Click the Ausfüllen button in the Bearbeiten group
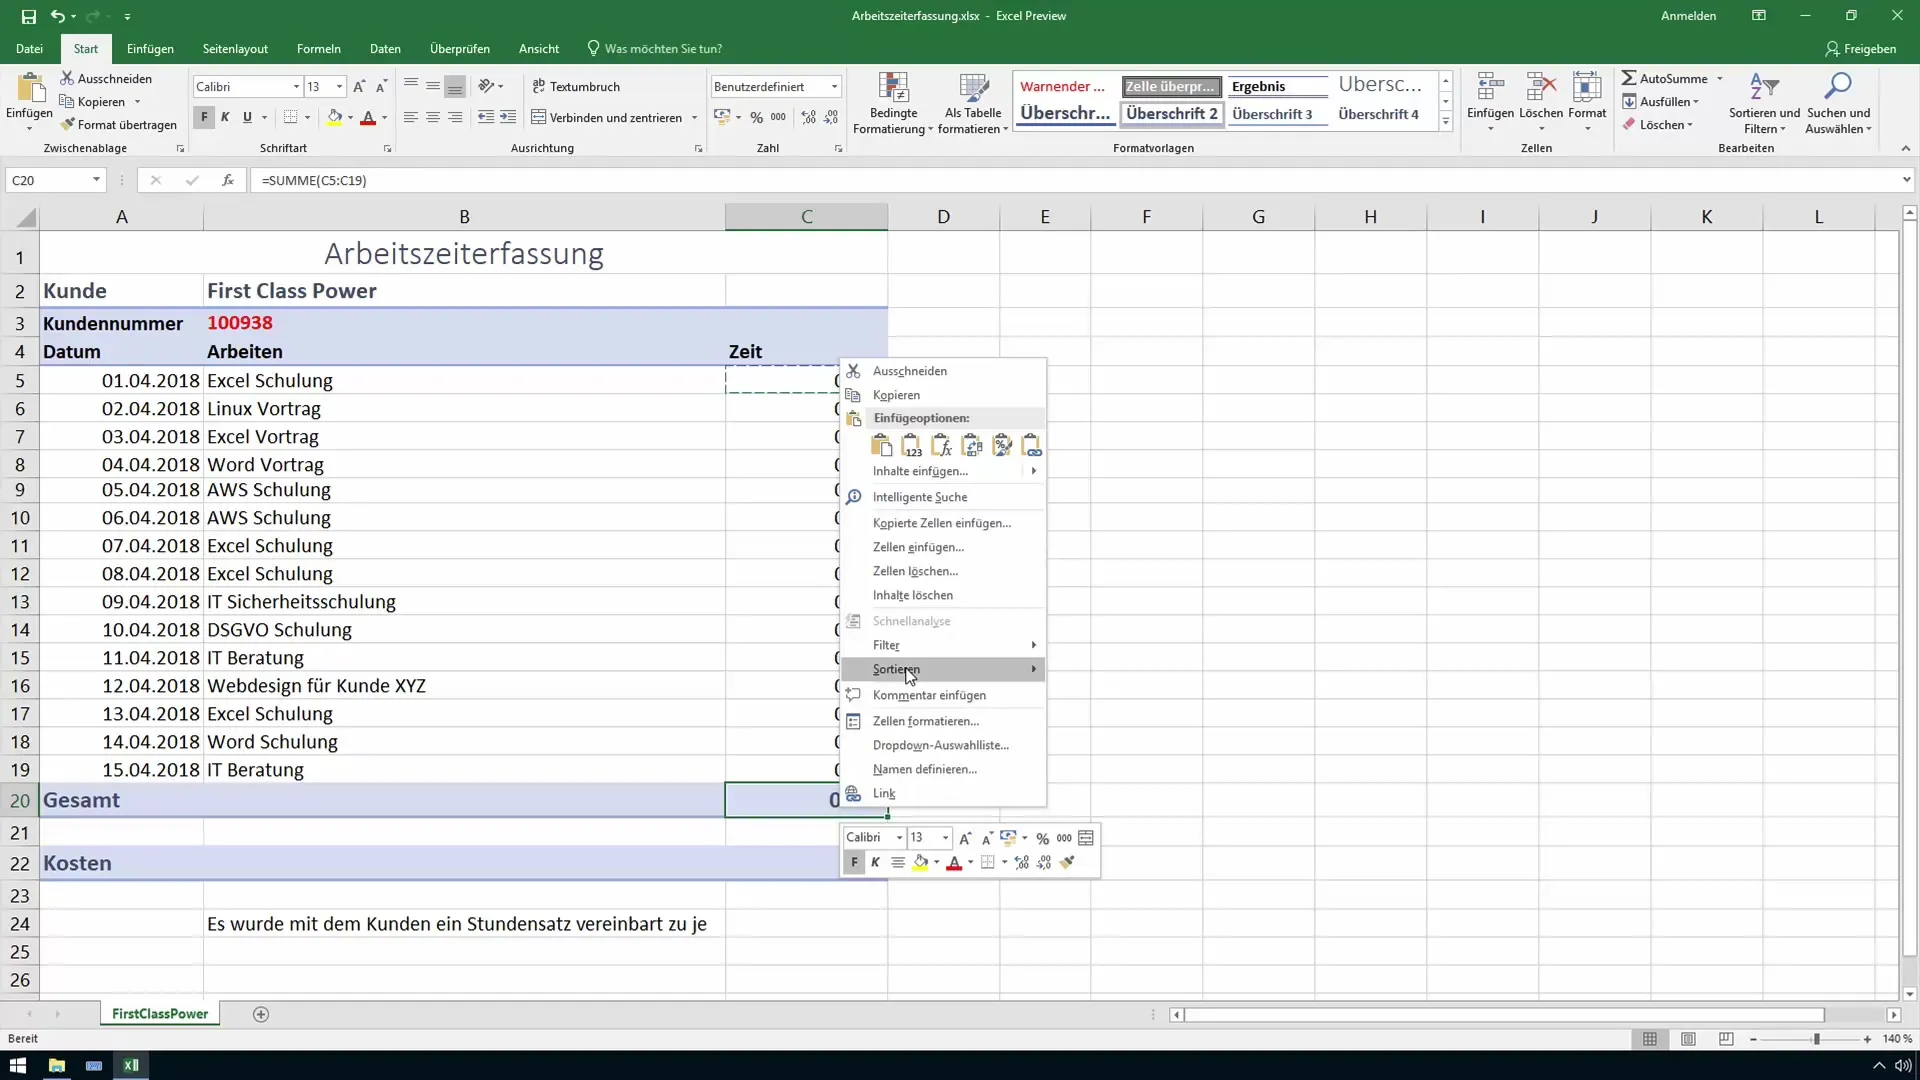Screen dimensions: 1920x1080 click(x=1660, y=102)
